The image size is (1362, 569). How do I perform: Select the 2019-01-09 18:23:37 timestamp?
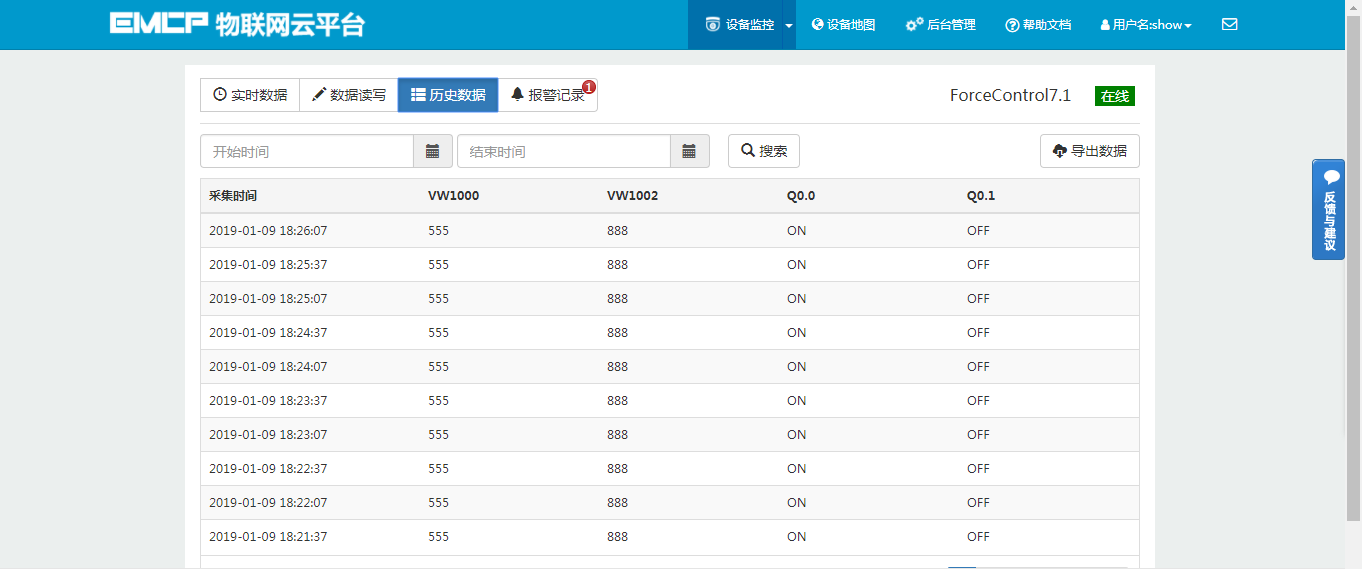pos(268,400)
